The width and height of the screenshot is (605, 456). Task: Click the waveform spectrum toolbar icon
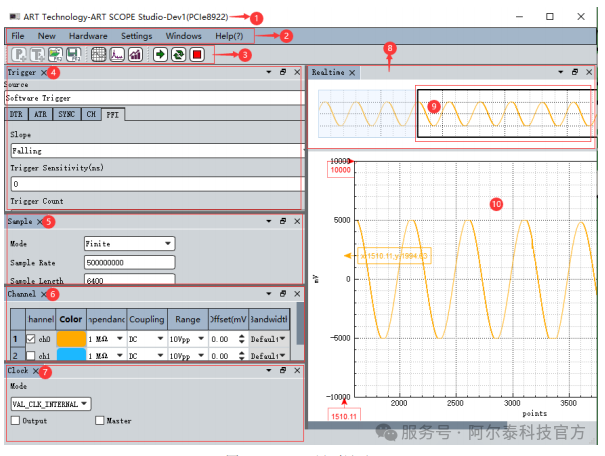[116, 54]
